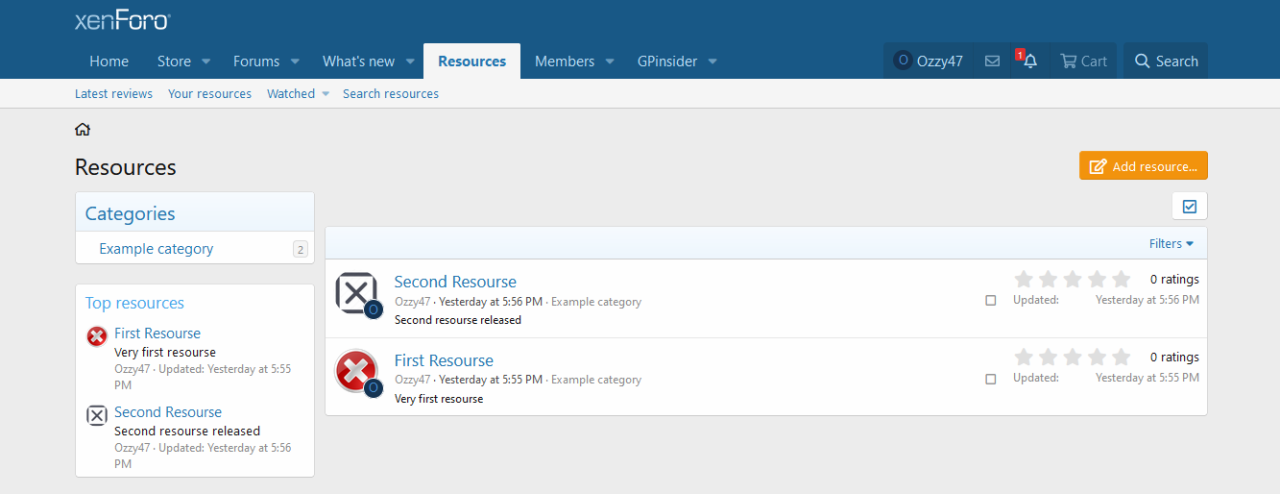Click the Search magnifier button
The image size is (1280, 494).
pyautogui.click(x=1166, y=61)
